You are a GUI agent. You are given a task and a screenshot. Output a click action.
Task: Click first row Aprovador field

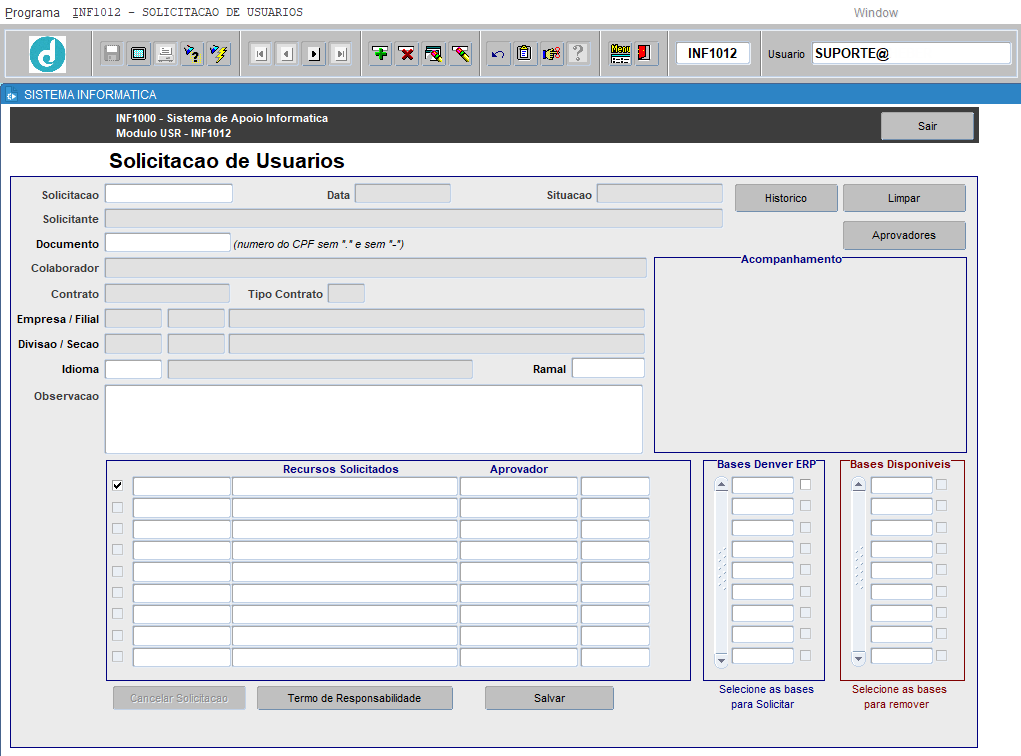(x=518, y=486)
